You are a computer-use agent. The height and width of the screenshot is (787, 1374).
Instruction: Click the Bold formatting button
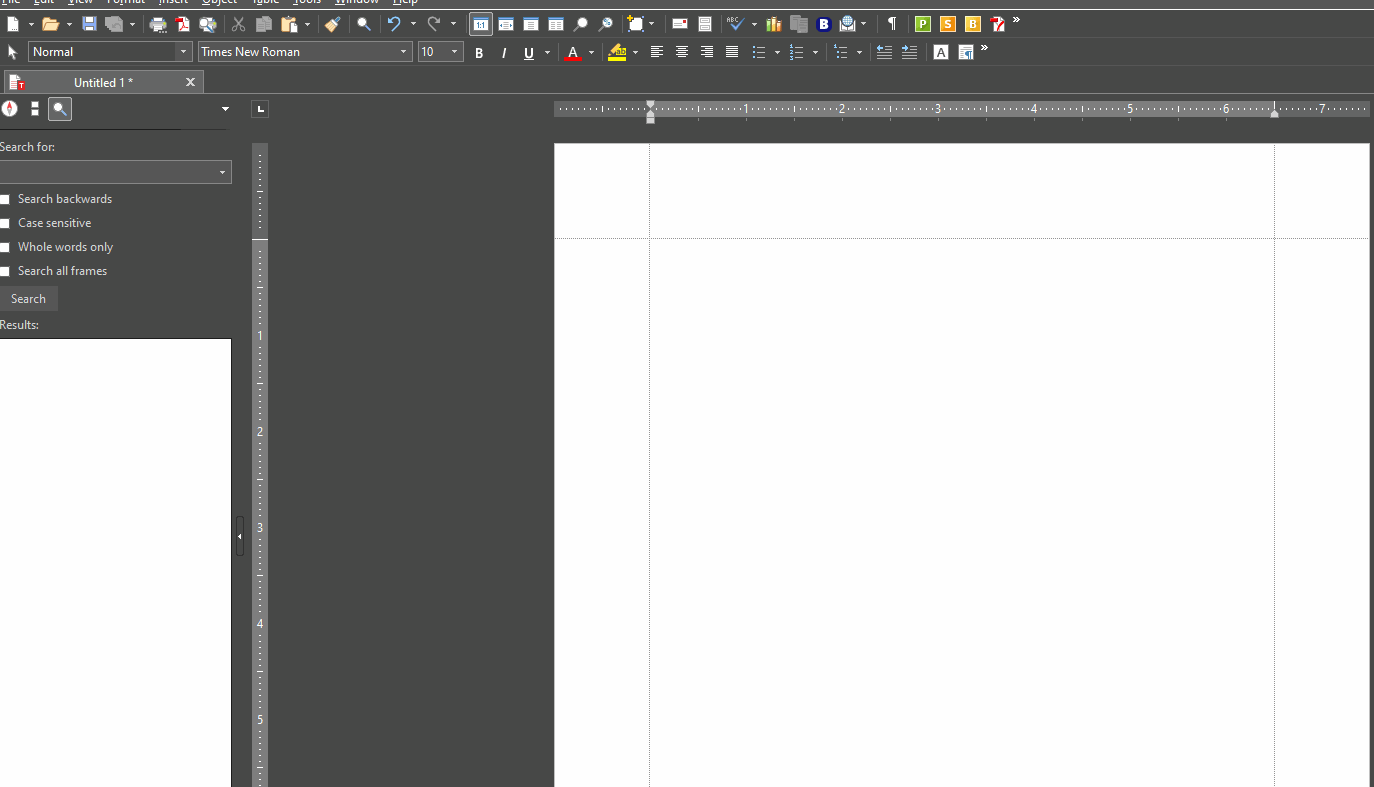[x=479, y=53]
